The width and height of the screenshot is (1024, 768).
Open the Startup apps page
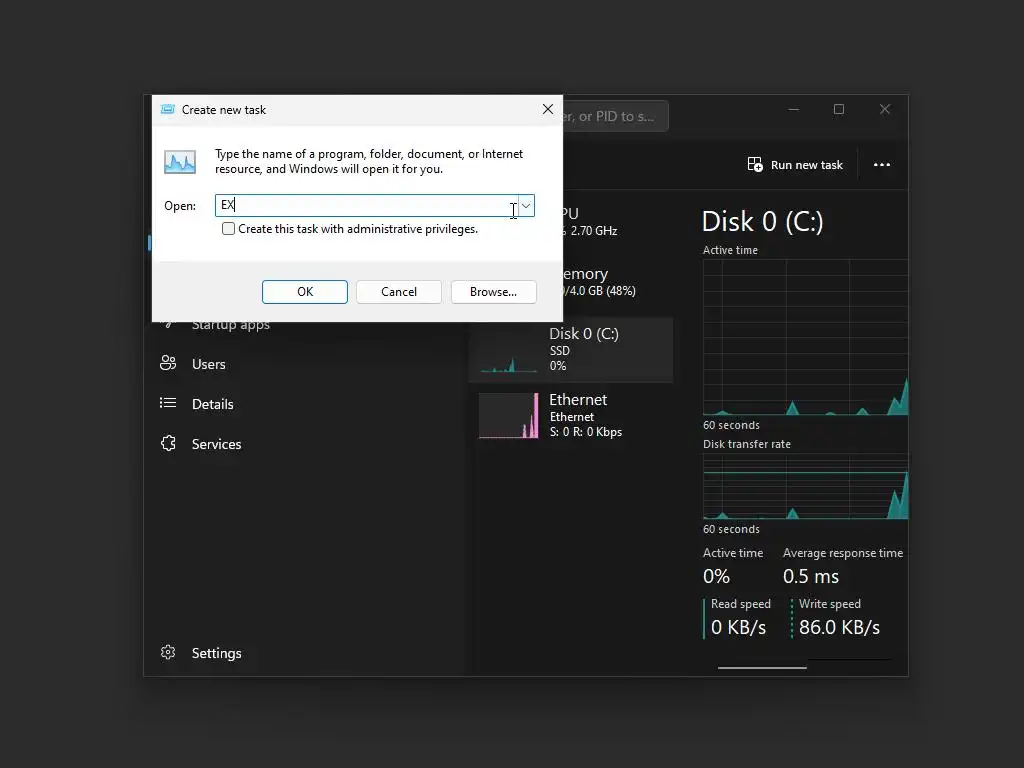[x=231, y=325]
